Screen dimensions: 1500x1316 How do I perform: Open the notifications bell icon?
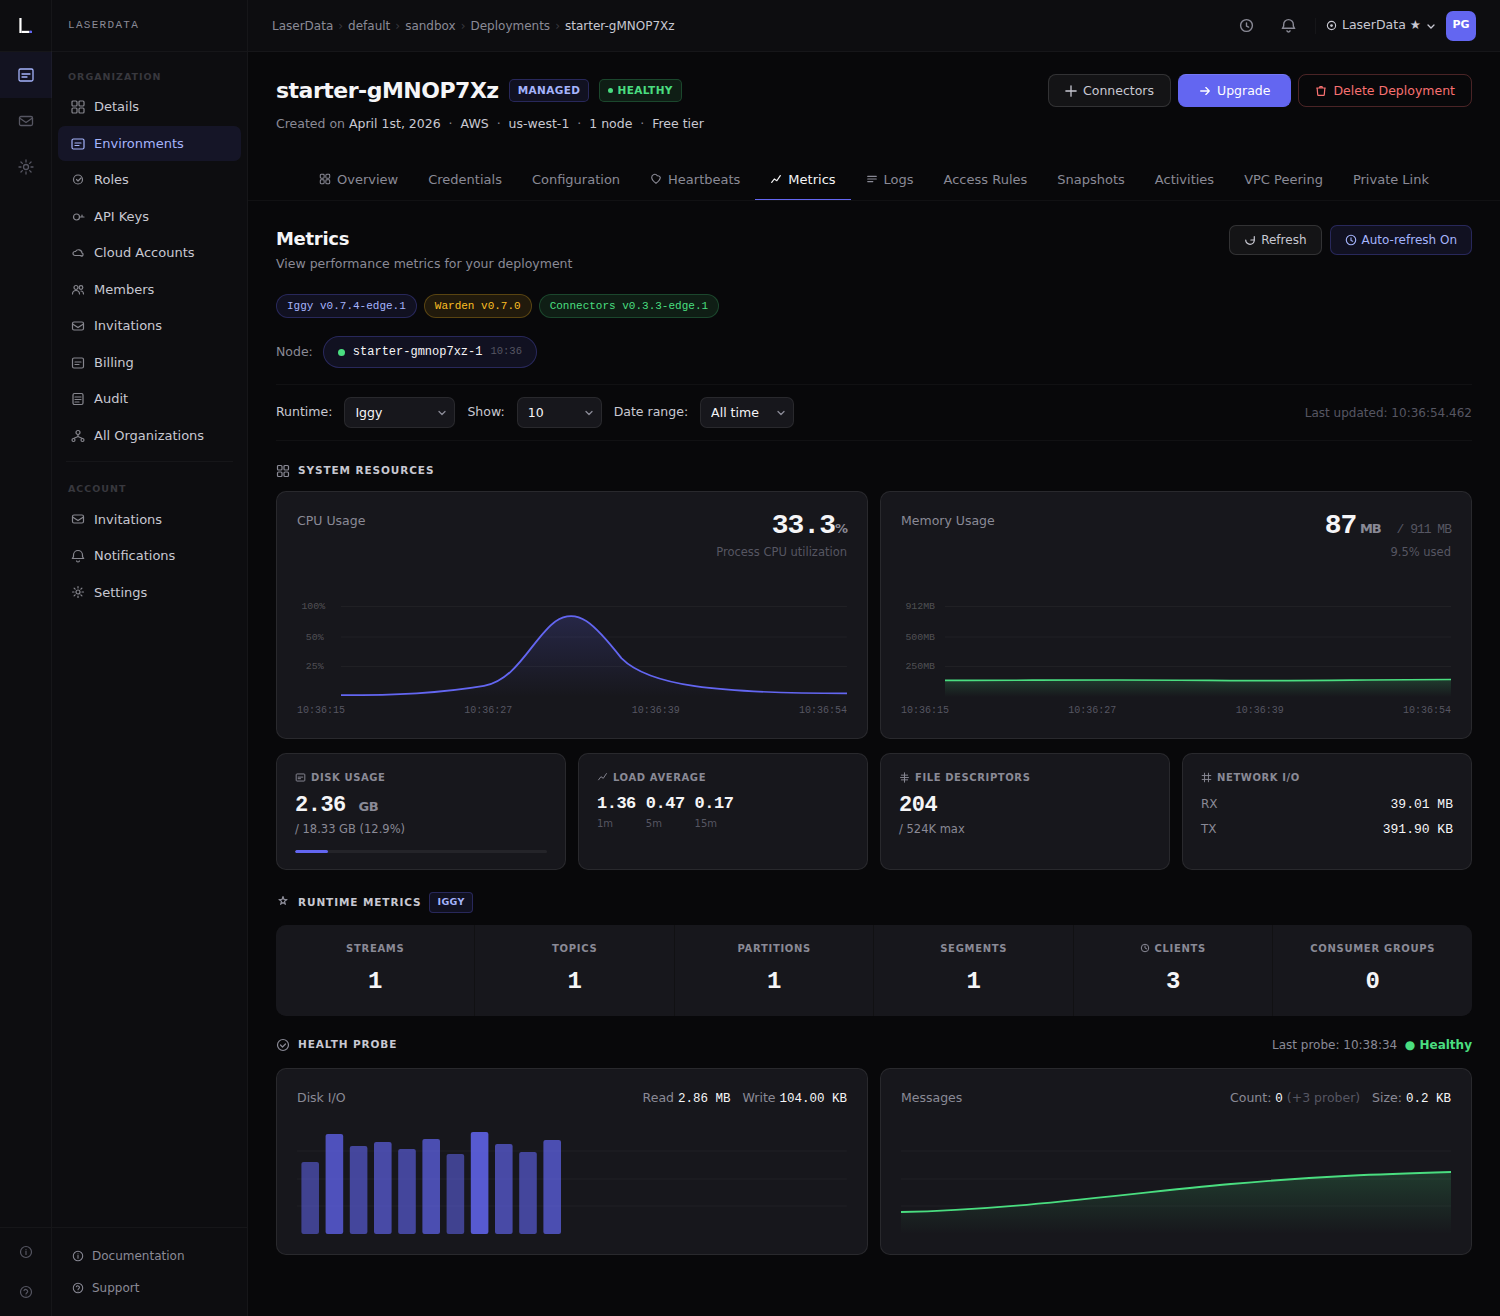[x=1288, y=25]
